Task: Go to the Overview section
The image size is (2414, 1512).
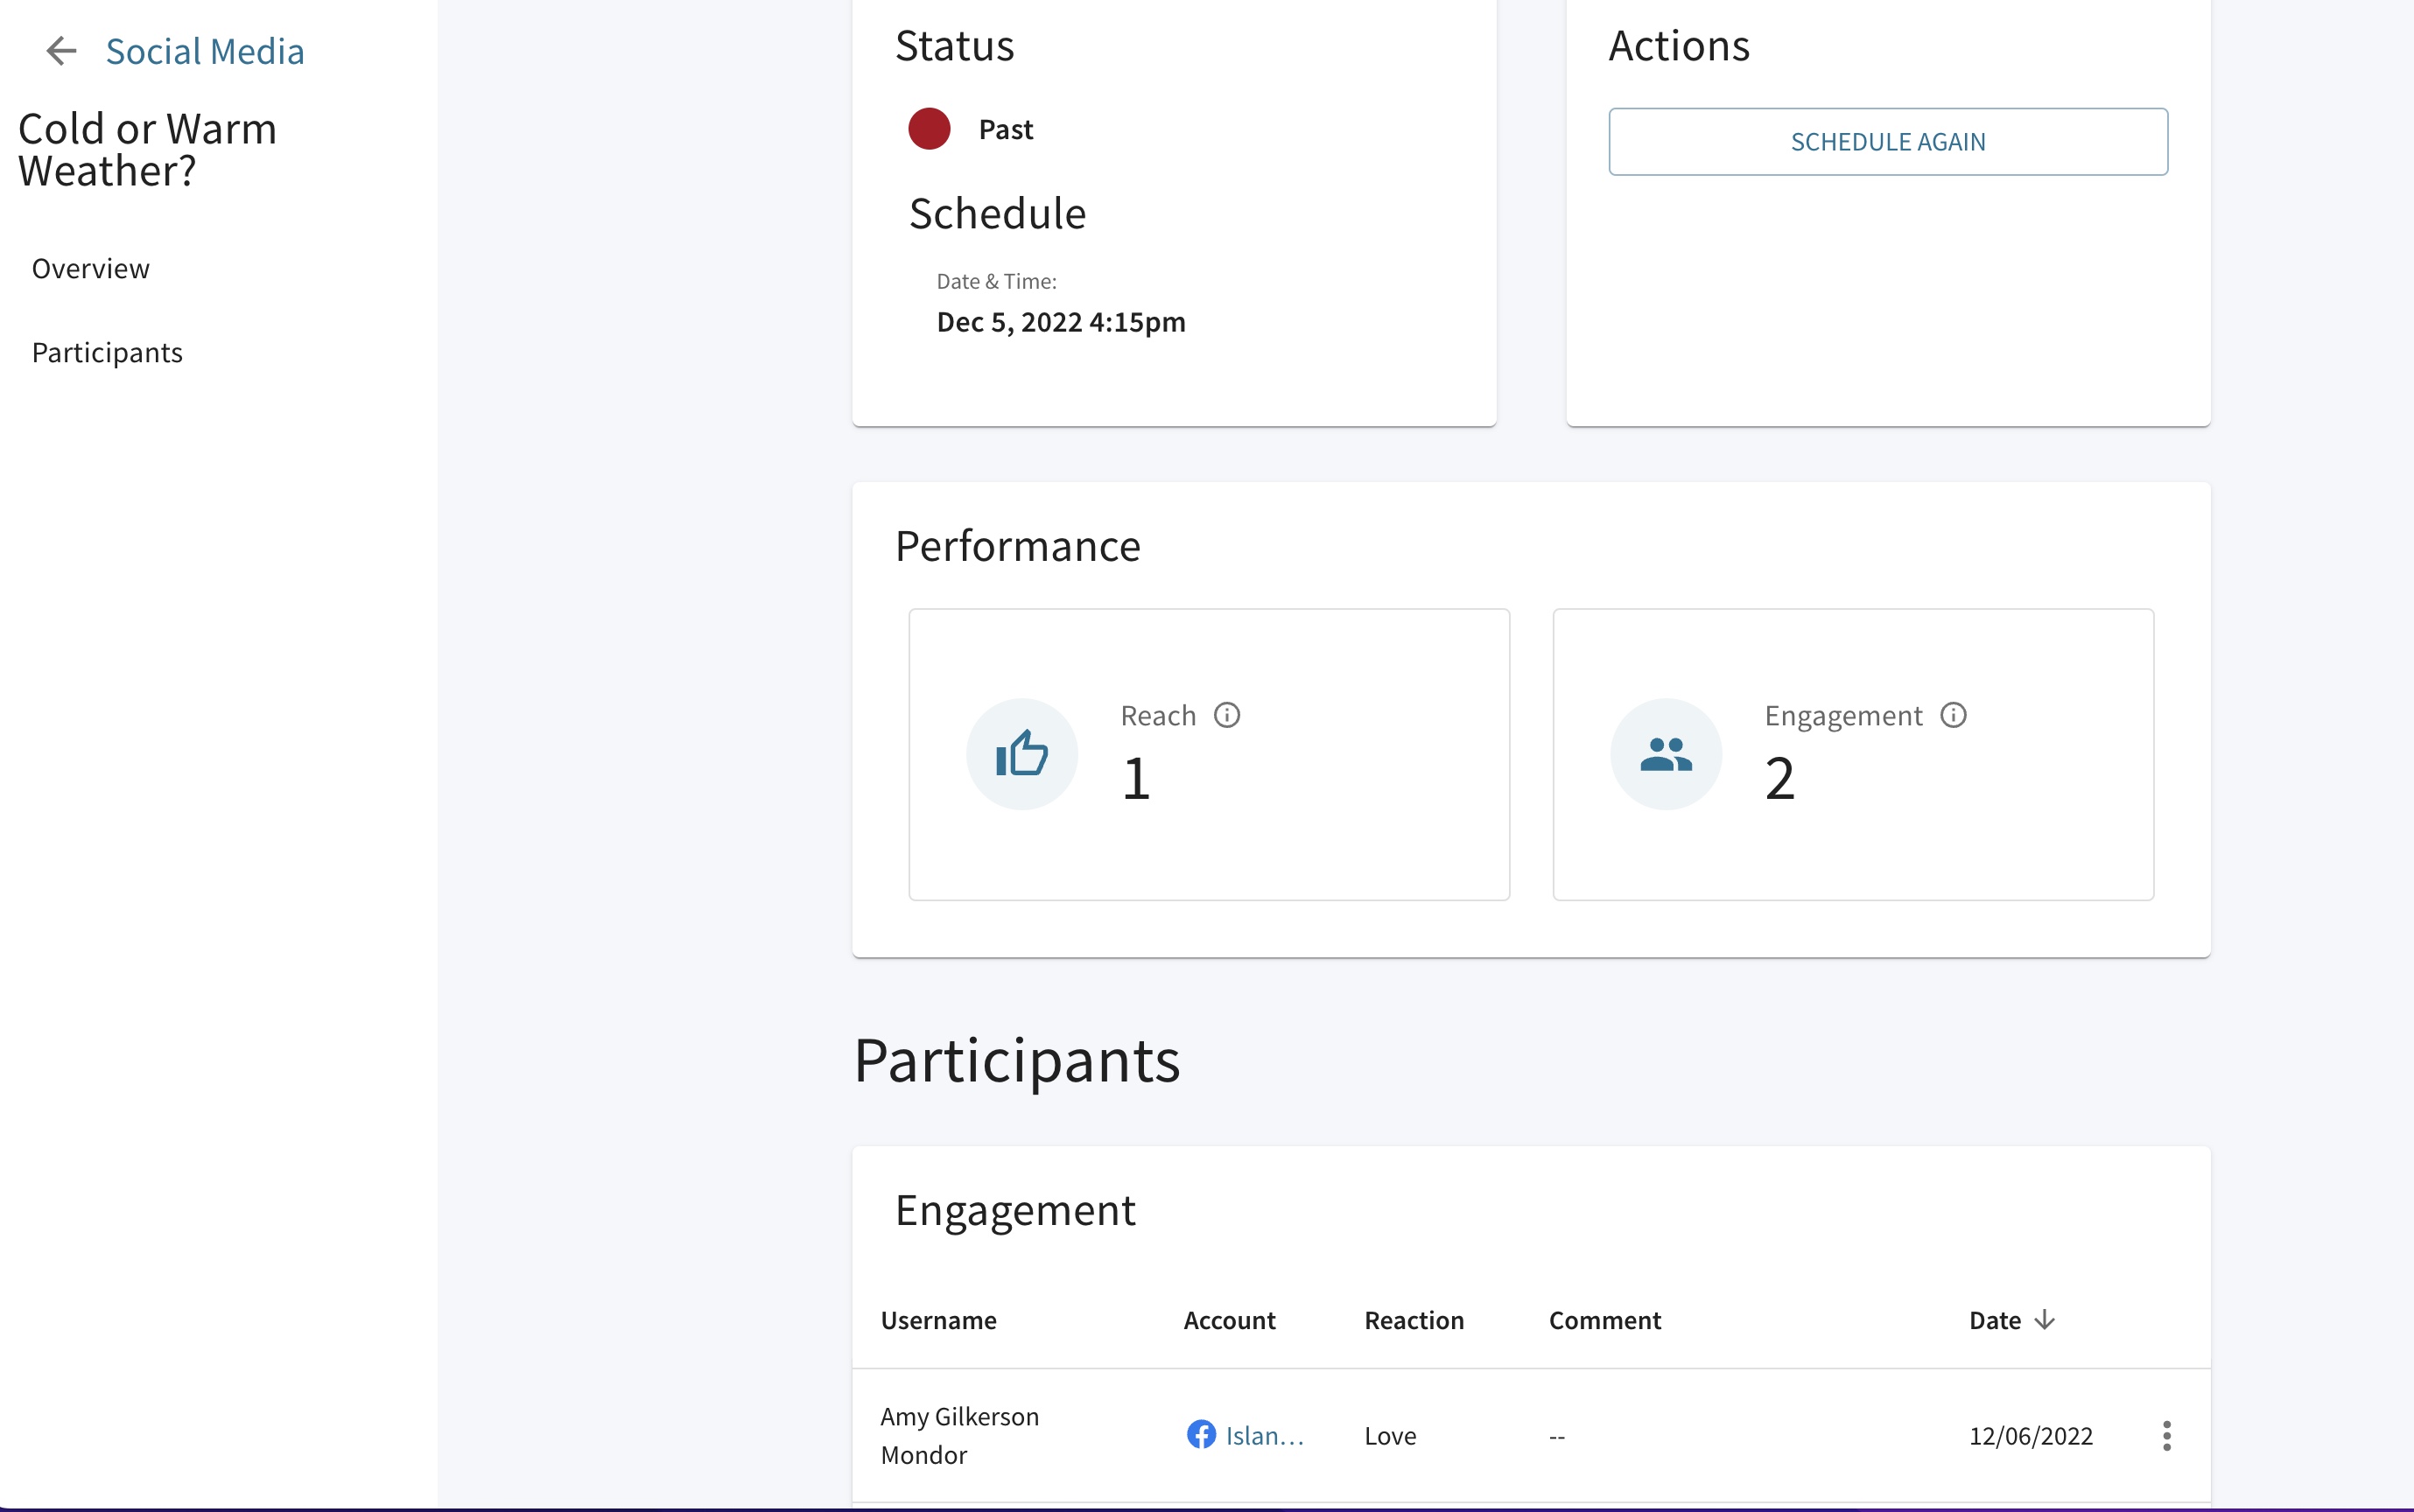Action: (x=91, y=268)
